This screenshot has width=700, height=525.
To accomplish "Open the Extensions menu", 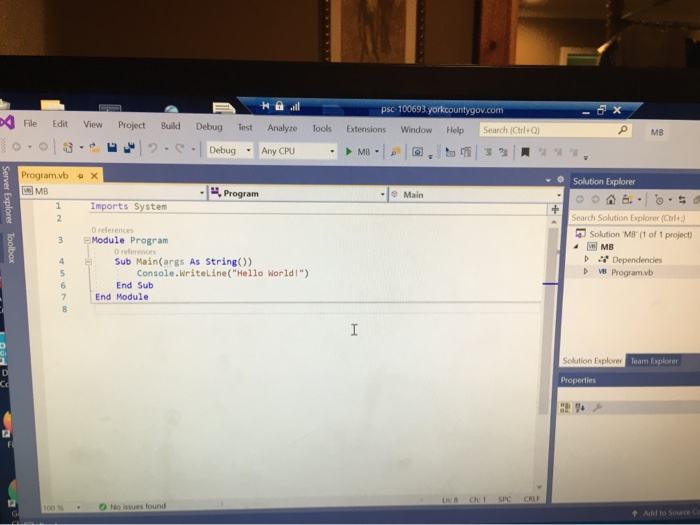I will 366,129.
